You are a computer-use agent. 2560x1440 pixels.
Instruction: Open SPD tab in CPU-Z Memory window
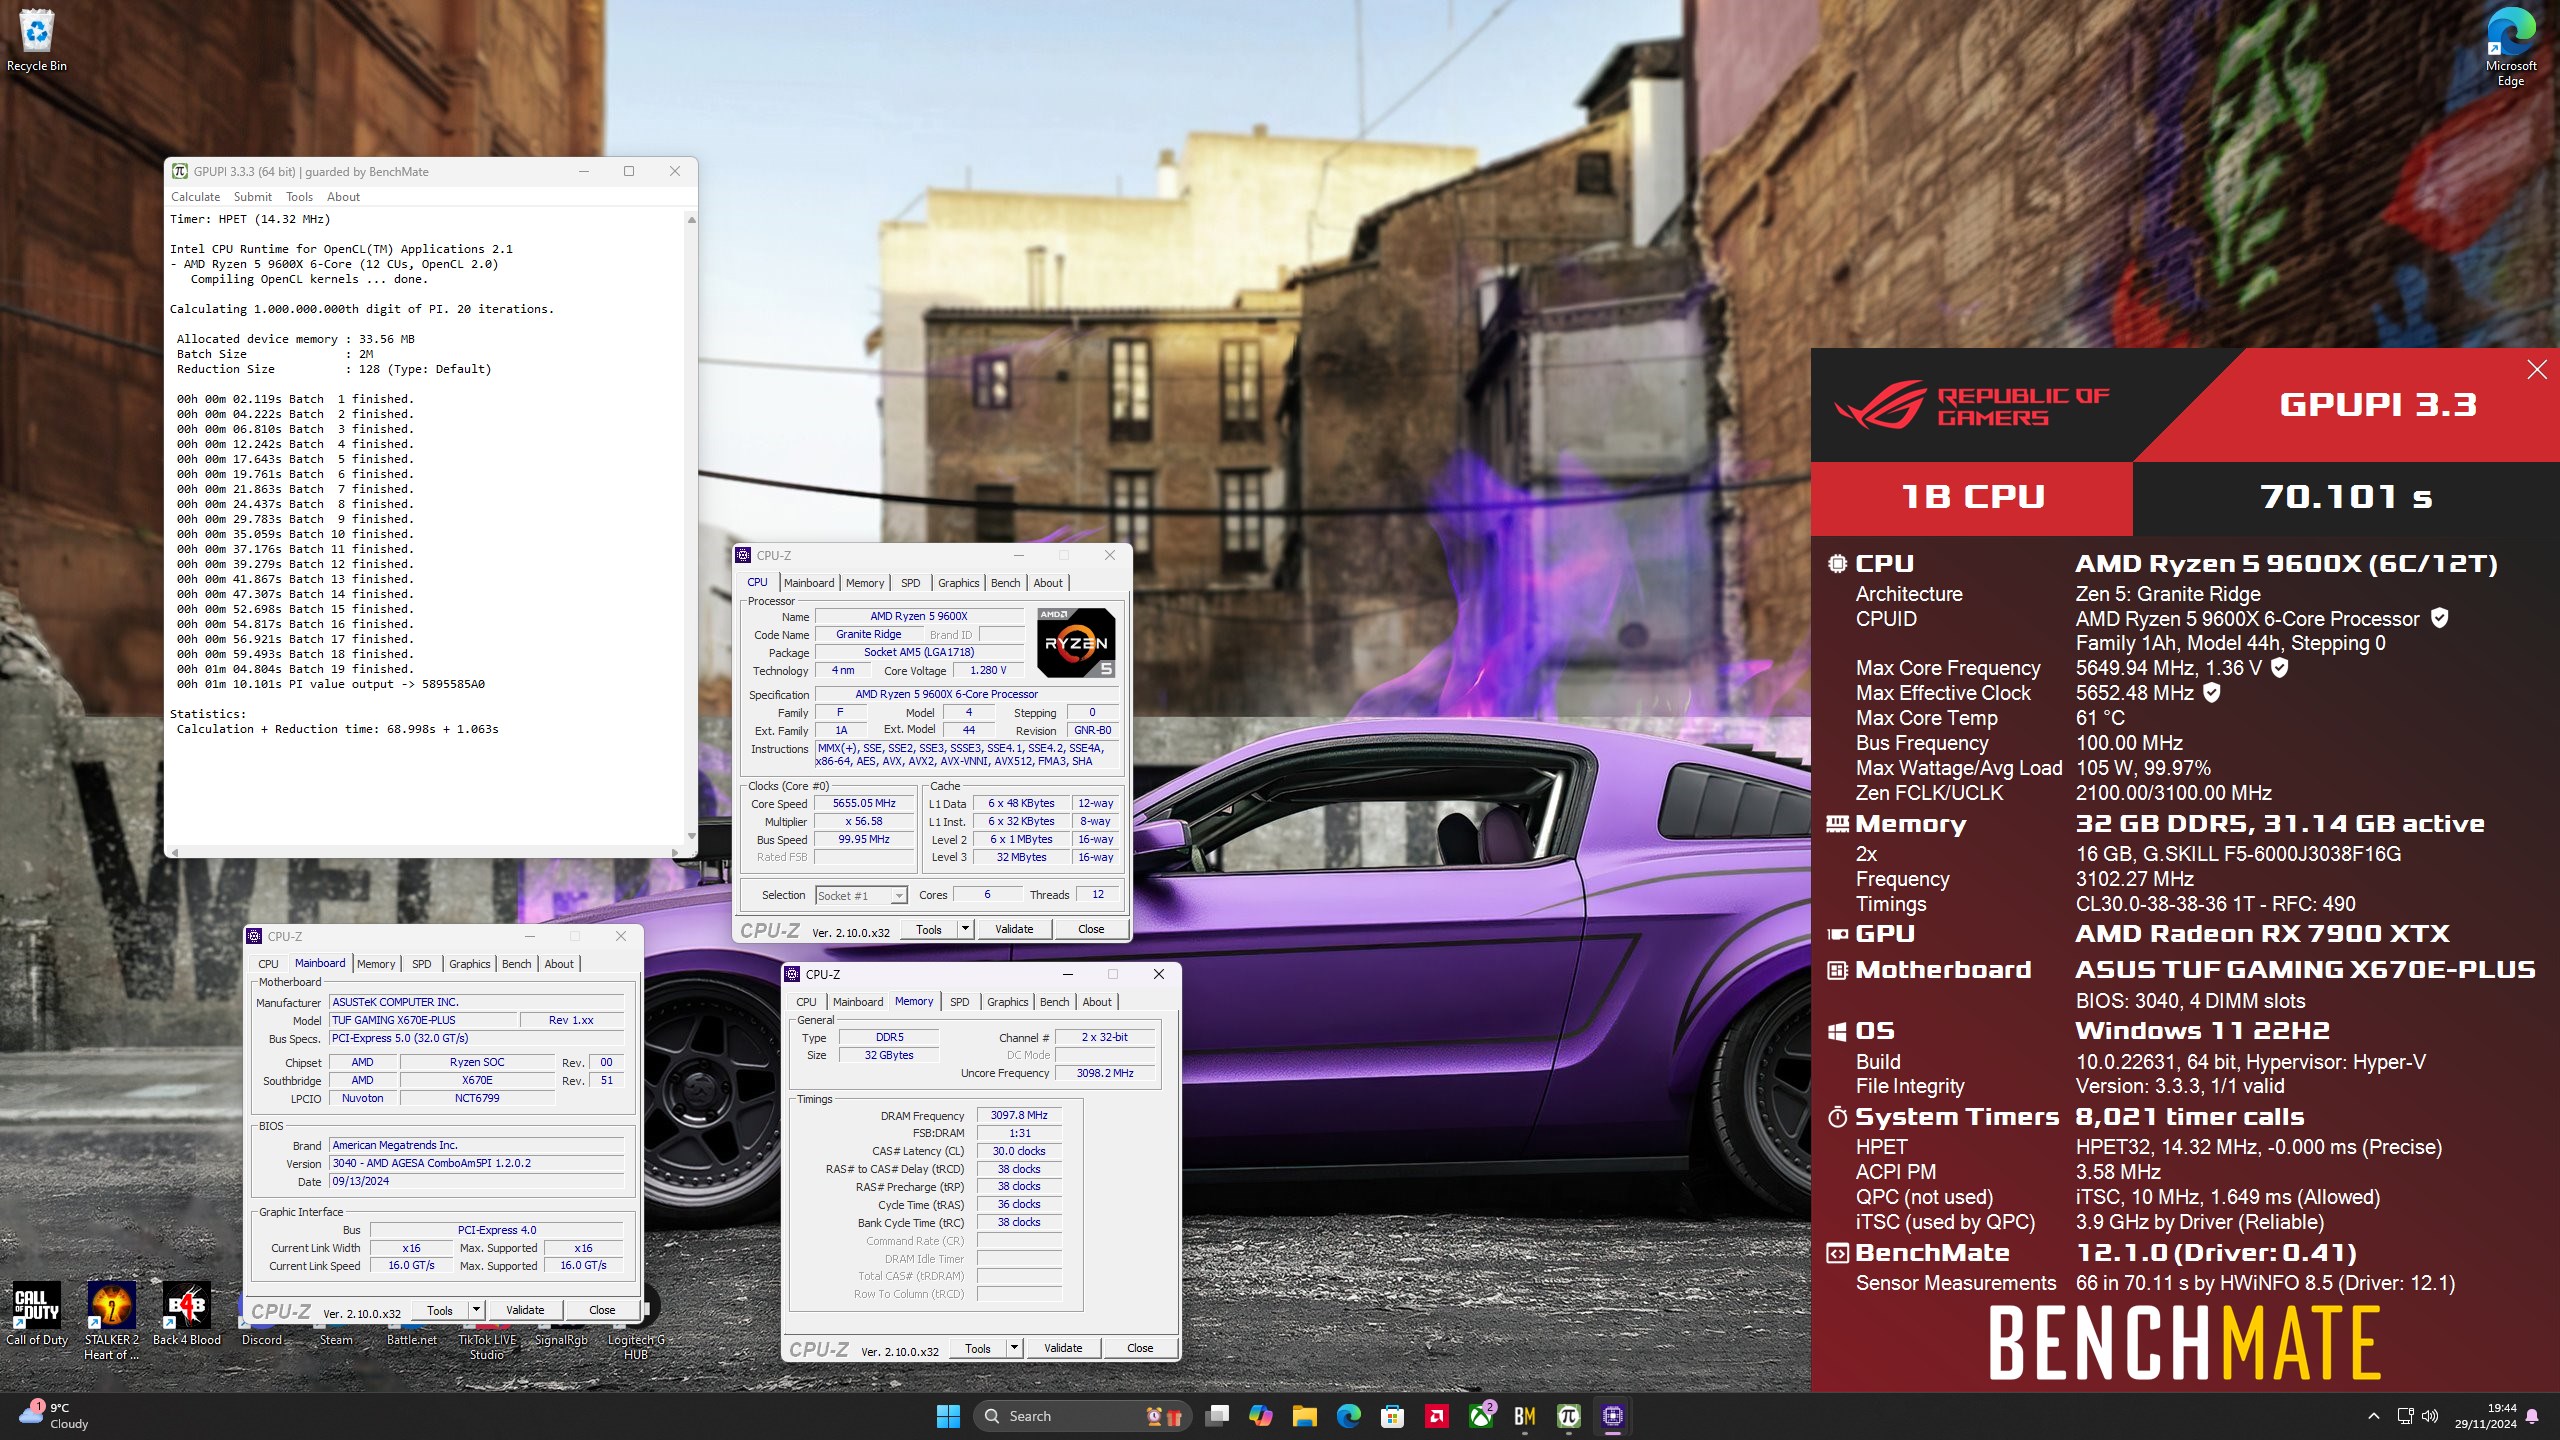pos(959,1002)
